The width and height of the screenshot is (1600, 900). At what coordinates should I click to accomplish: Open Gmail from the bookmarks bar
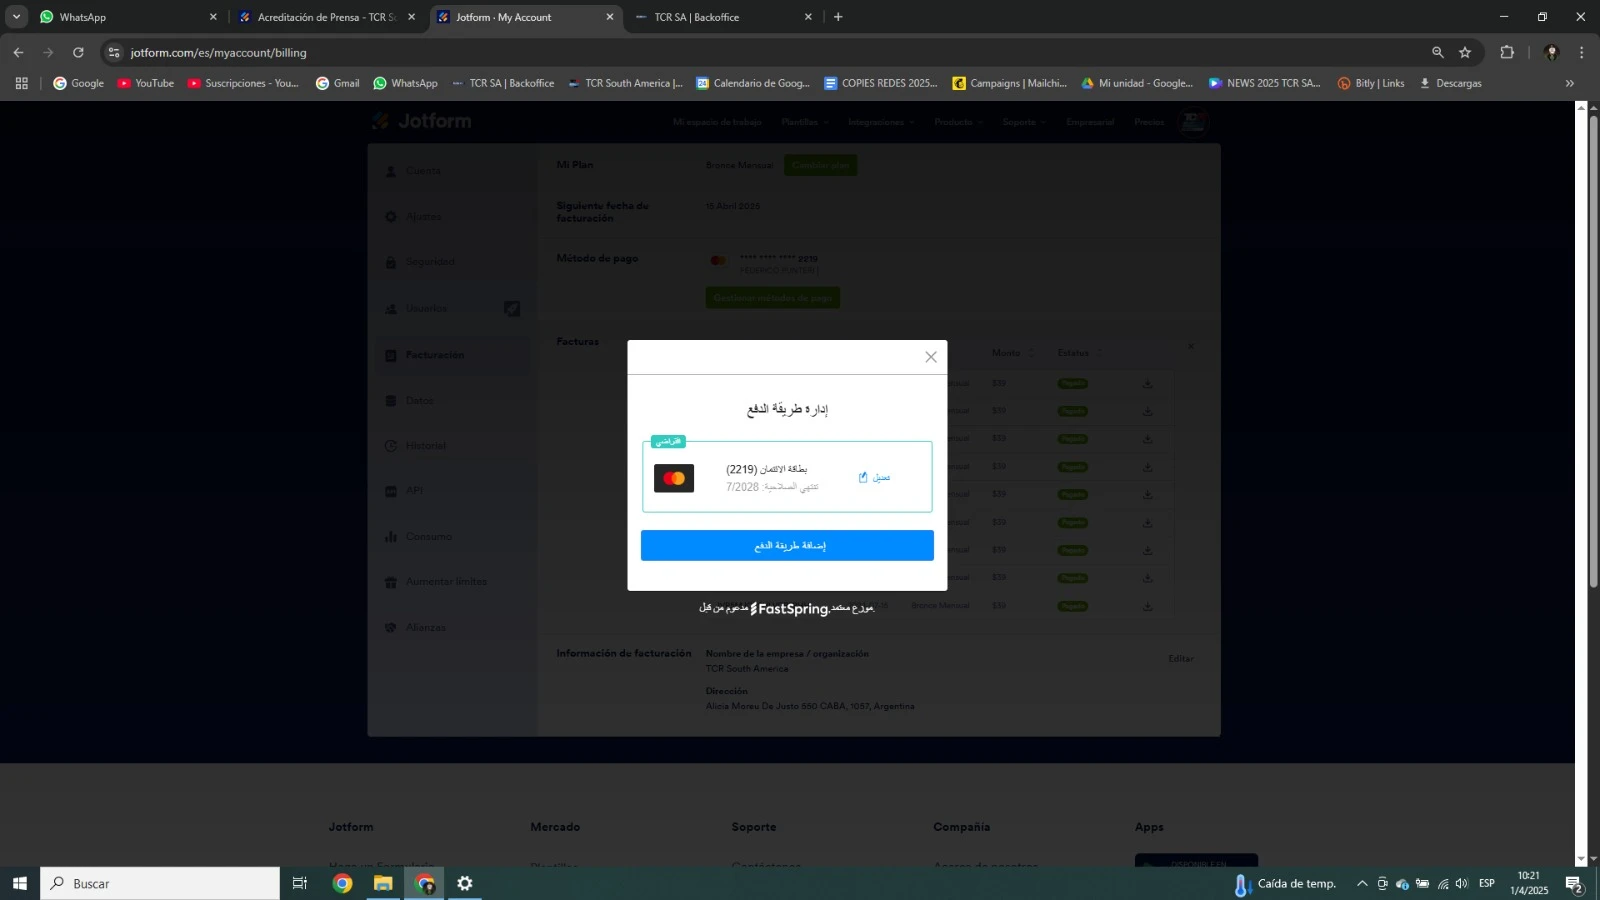337,83
